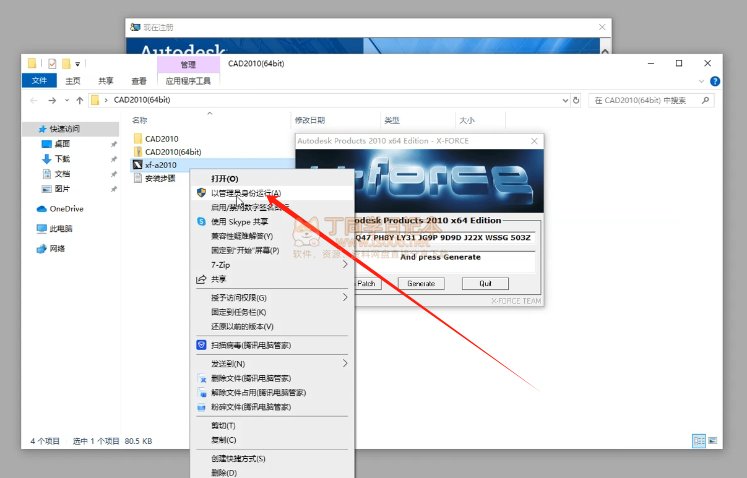Open the recent locations dropdown arrow
The image size is (747, 478).
click(x=67, y=100)
